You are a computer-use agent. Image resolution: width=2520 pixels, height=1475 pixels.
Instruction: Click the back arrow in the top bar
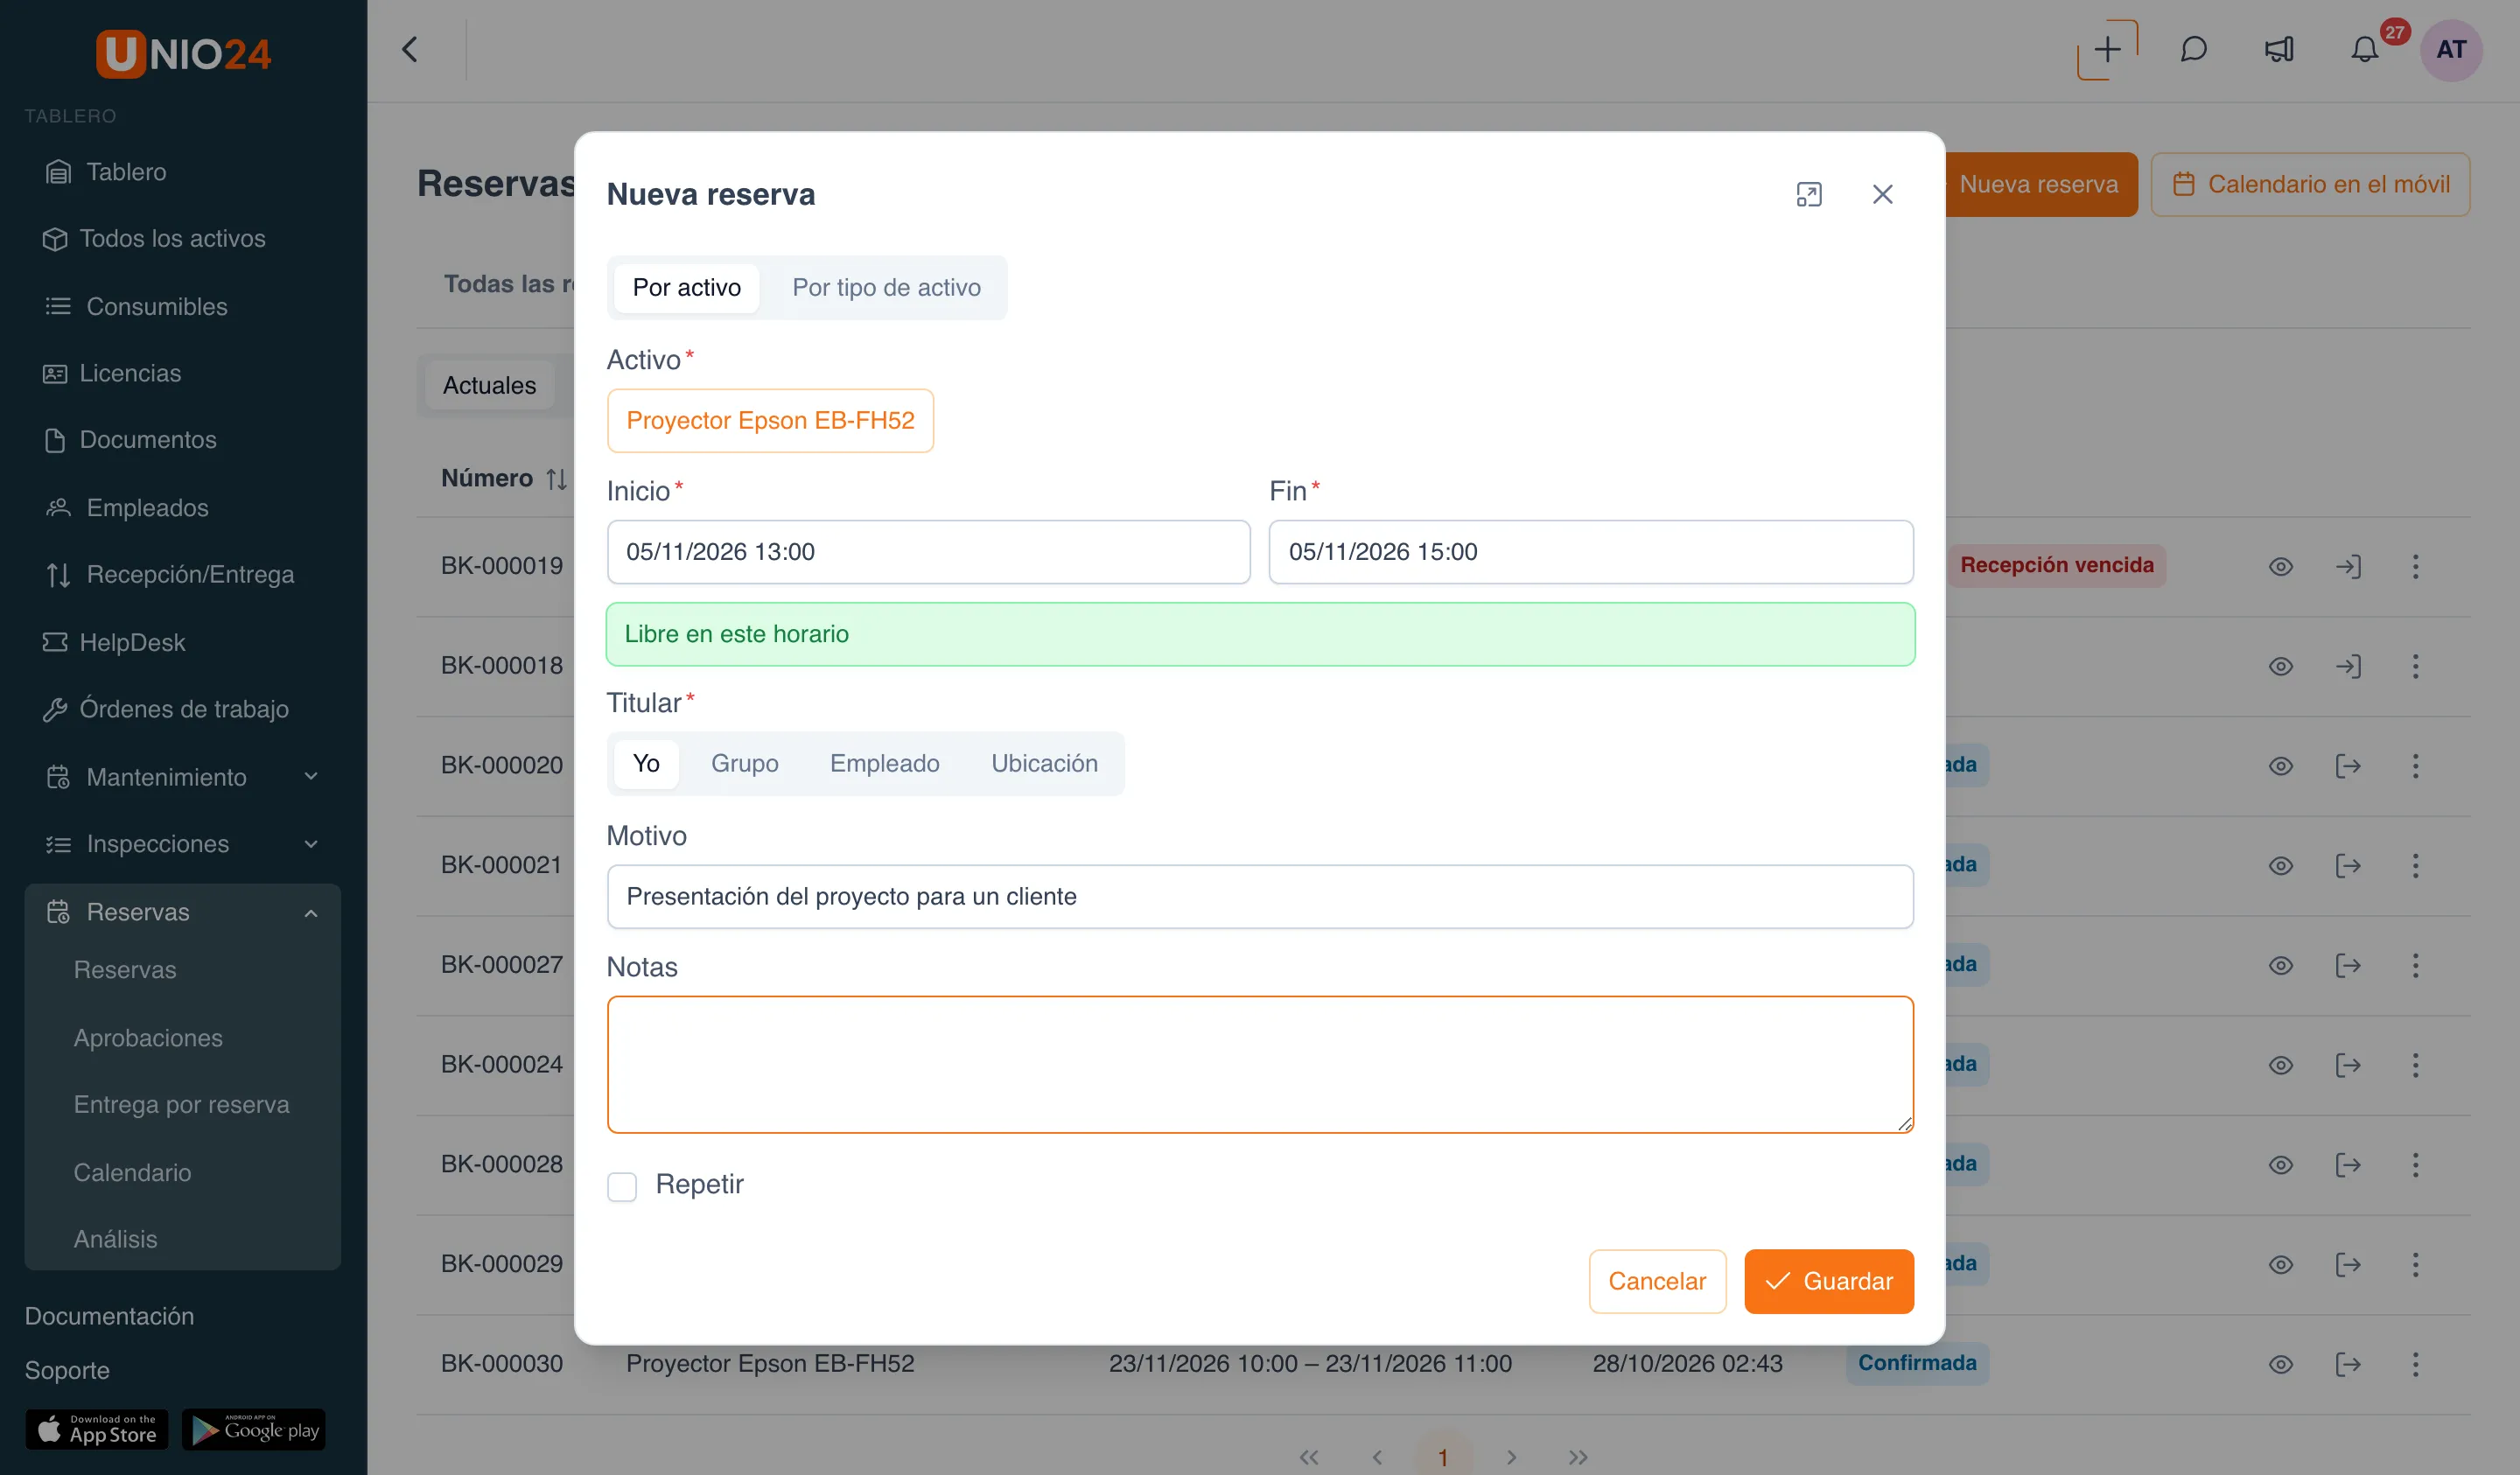[409, 49]
